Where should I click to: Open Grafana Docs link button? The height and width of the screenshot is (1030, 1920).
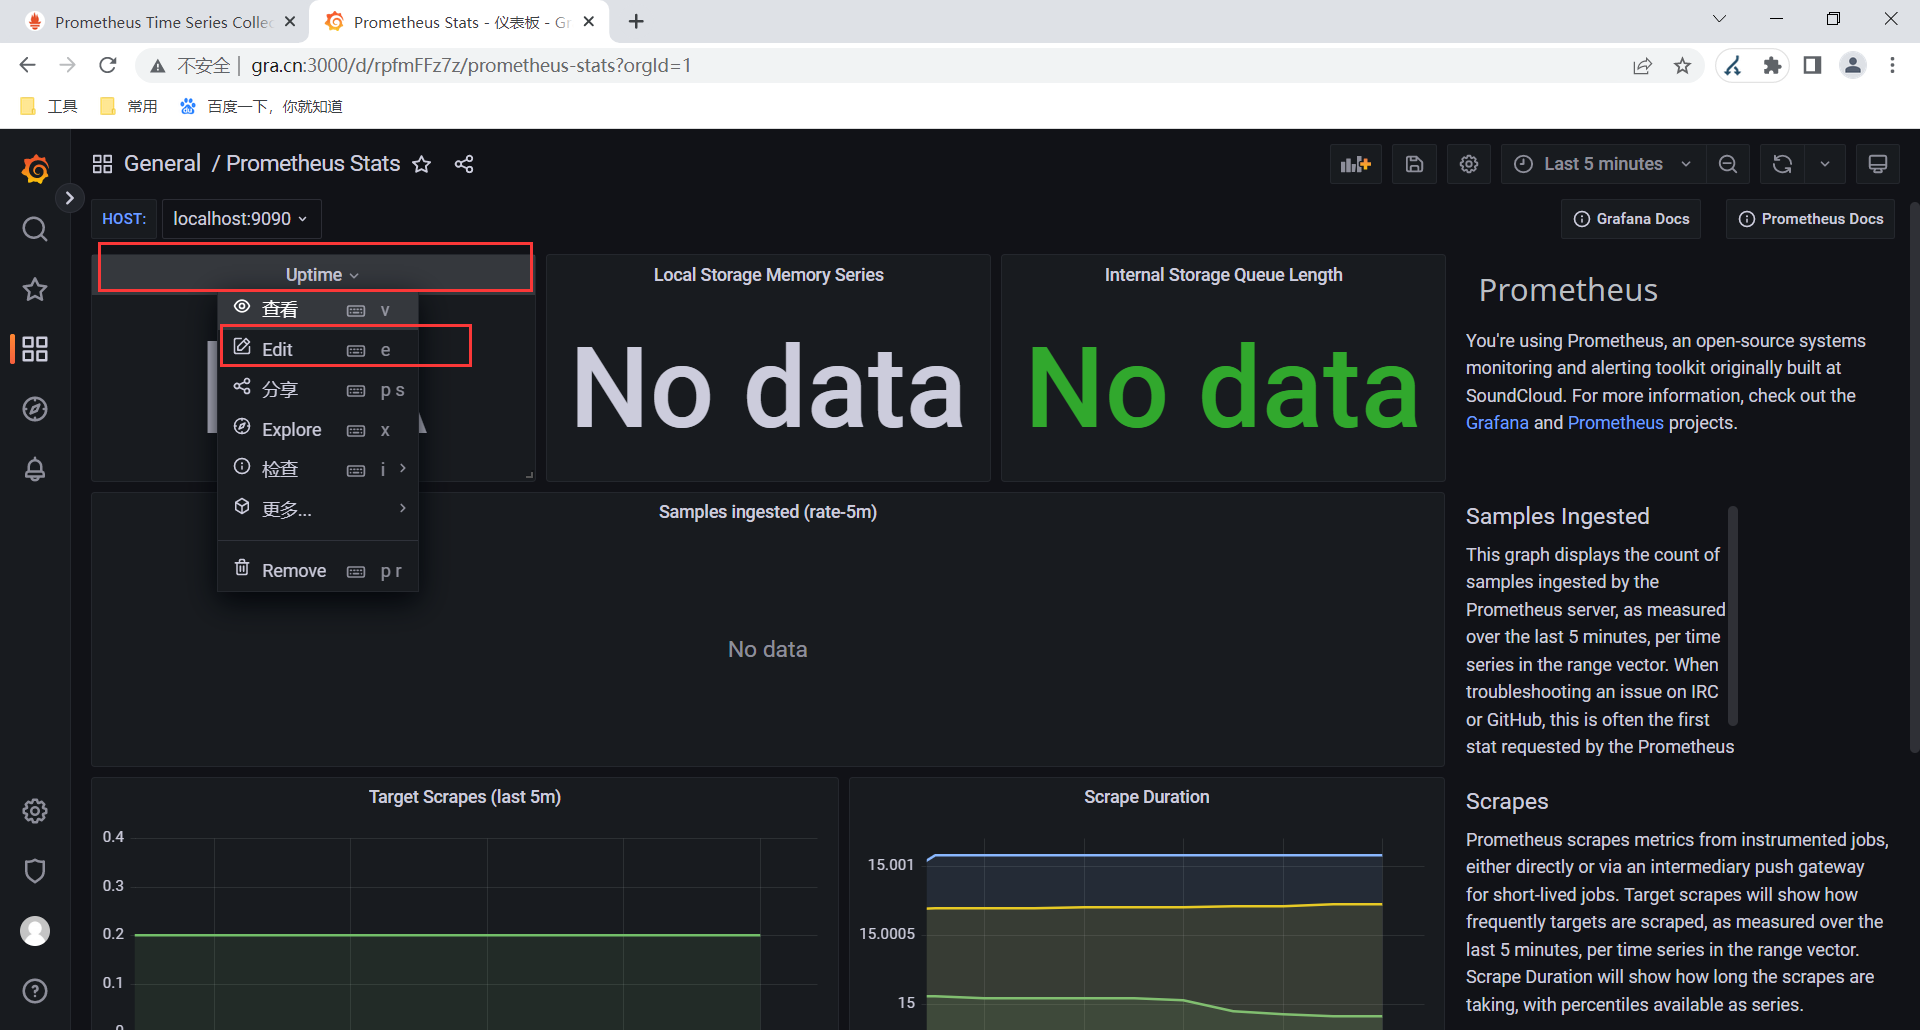click(1631, 219)
